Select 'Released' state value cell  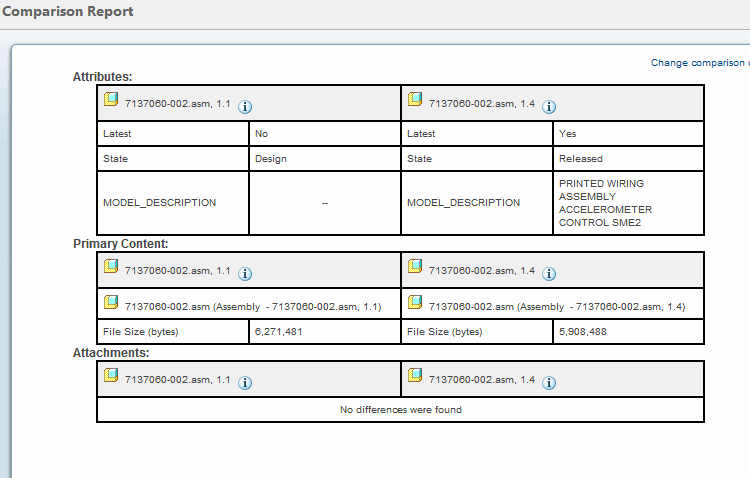coord(629,158)
